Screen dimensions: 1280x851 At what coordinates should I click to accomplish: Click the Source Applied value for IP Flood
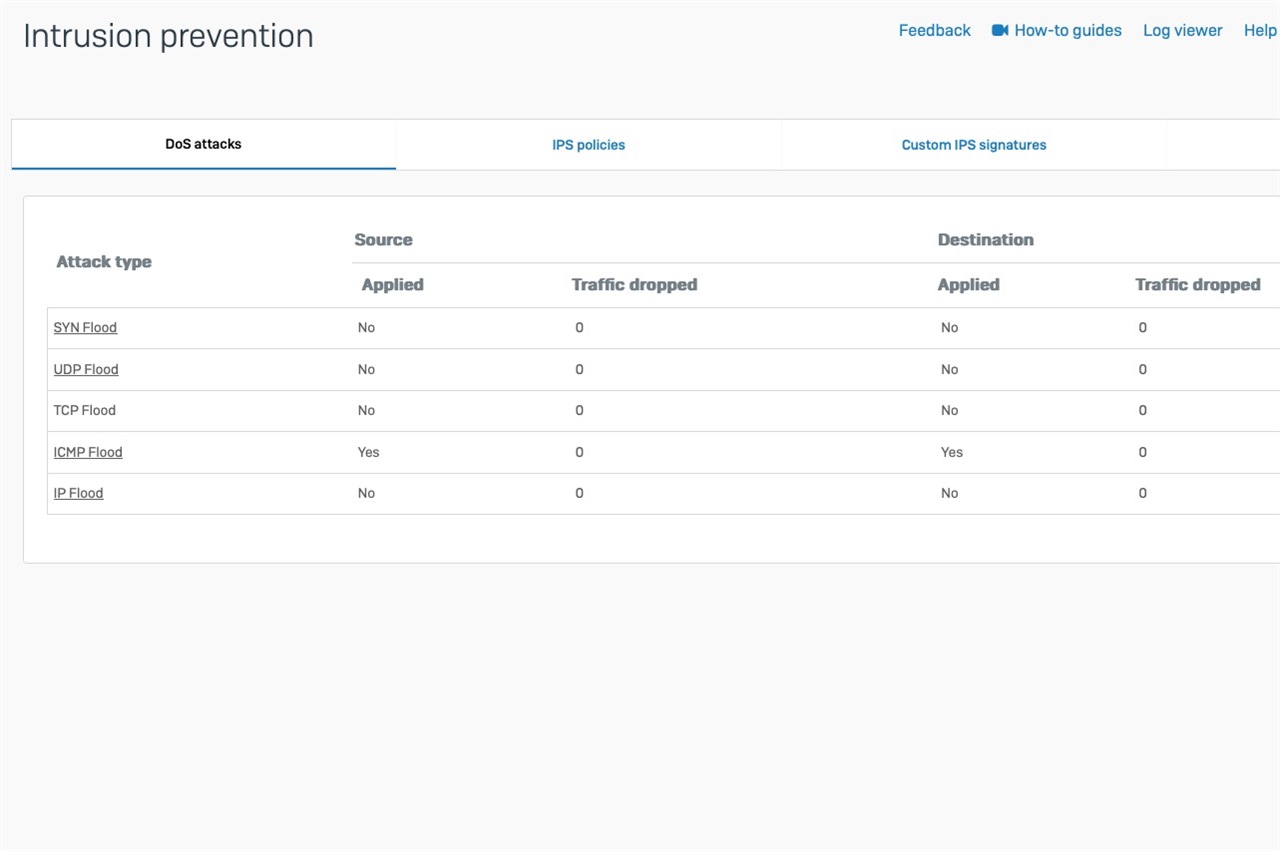pyautogui.click(x=366, y=493)
